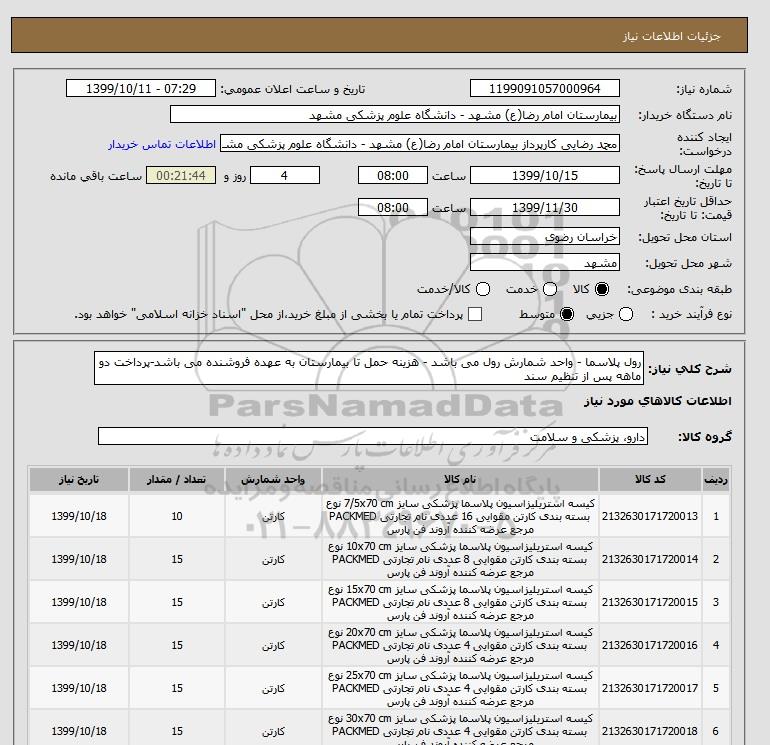
Task: Click the 25x70 cm product name cell
Action: (460, 688)
